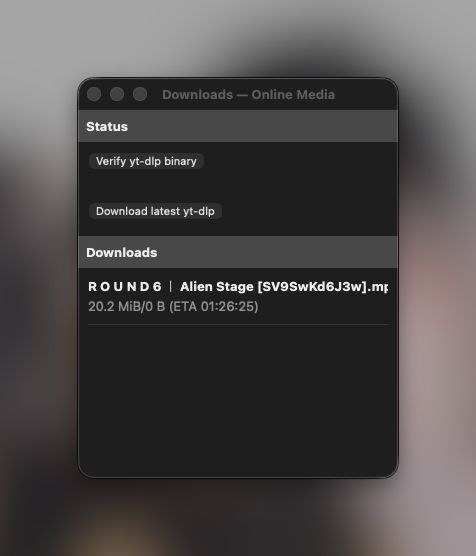
Task: Select the ROUND 6 Alien Stage download entry
Action: [x=238, y=296]
